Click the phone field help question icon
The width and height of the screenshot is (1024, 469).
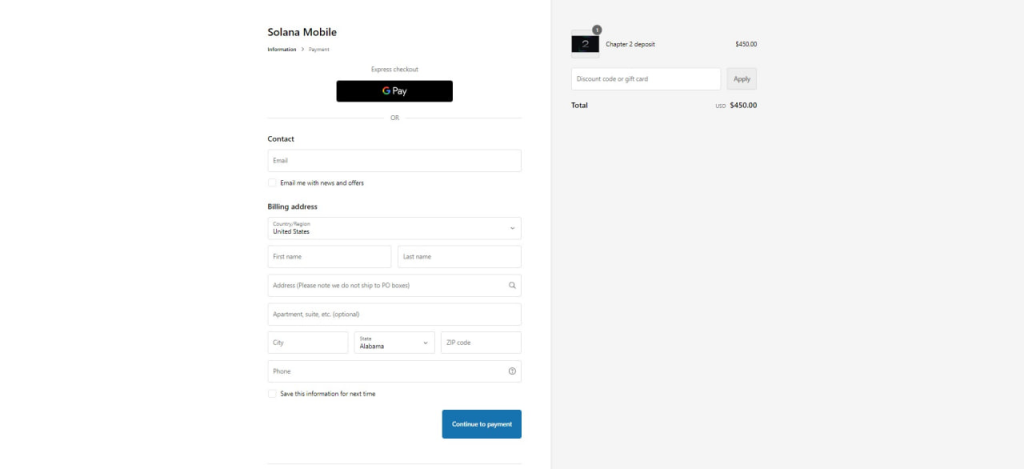512,371
